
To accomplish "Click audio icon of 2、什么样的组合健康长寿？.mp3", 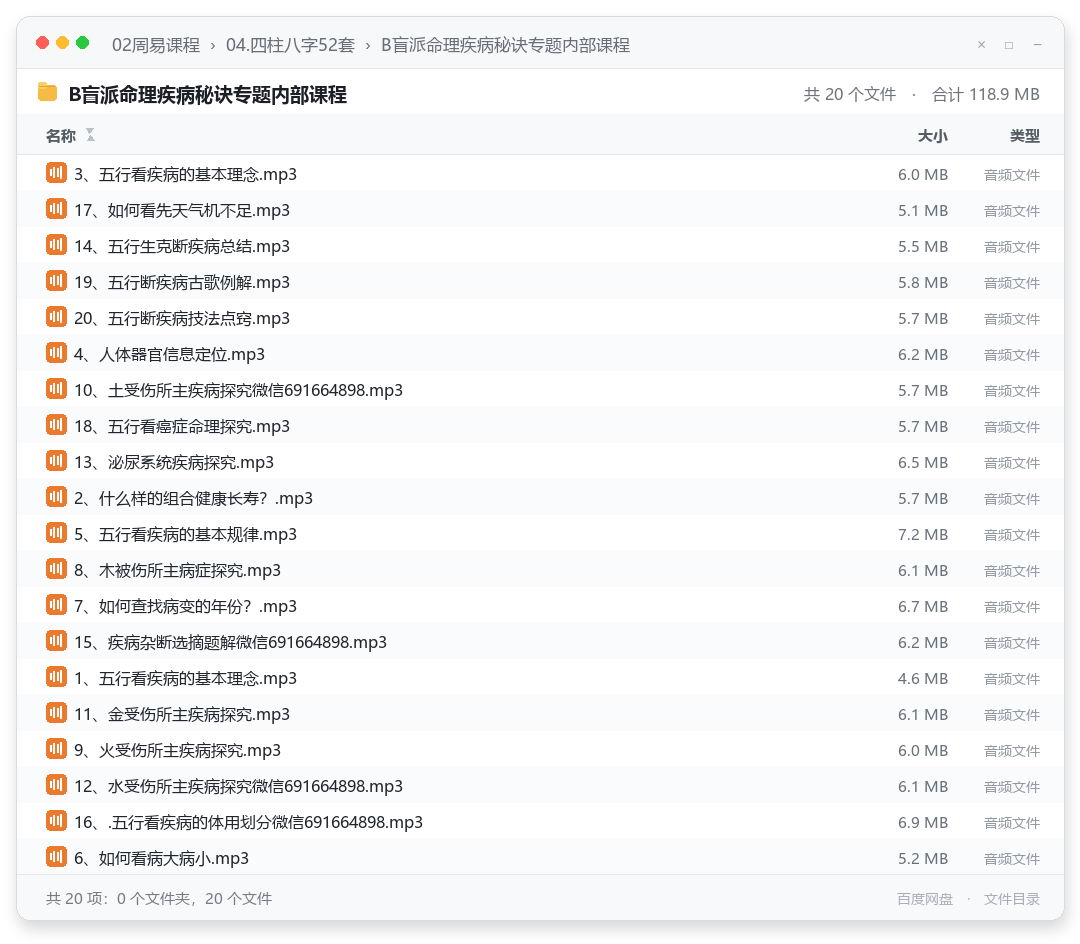I will [x=56, y=496].
